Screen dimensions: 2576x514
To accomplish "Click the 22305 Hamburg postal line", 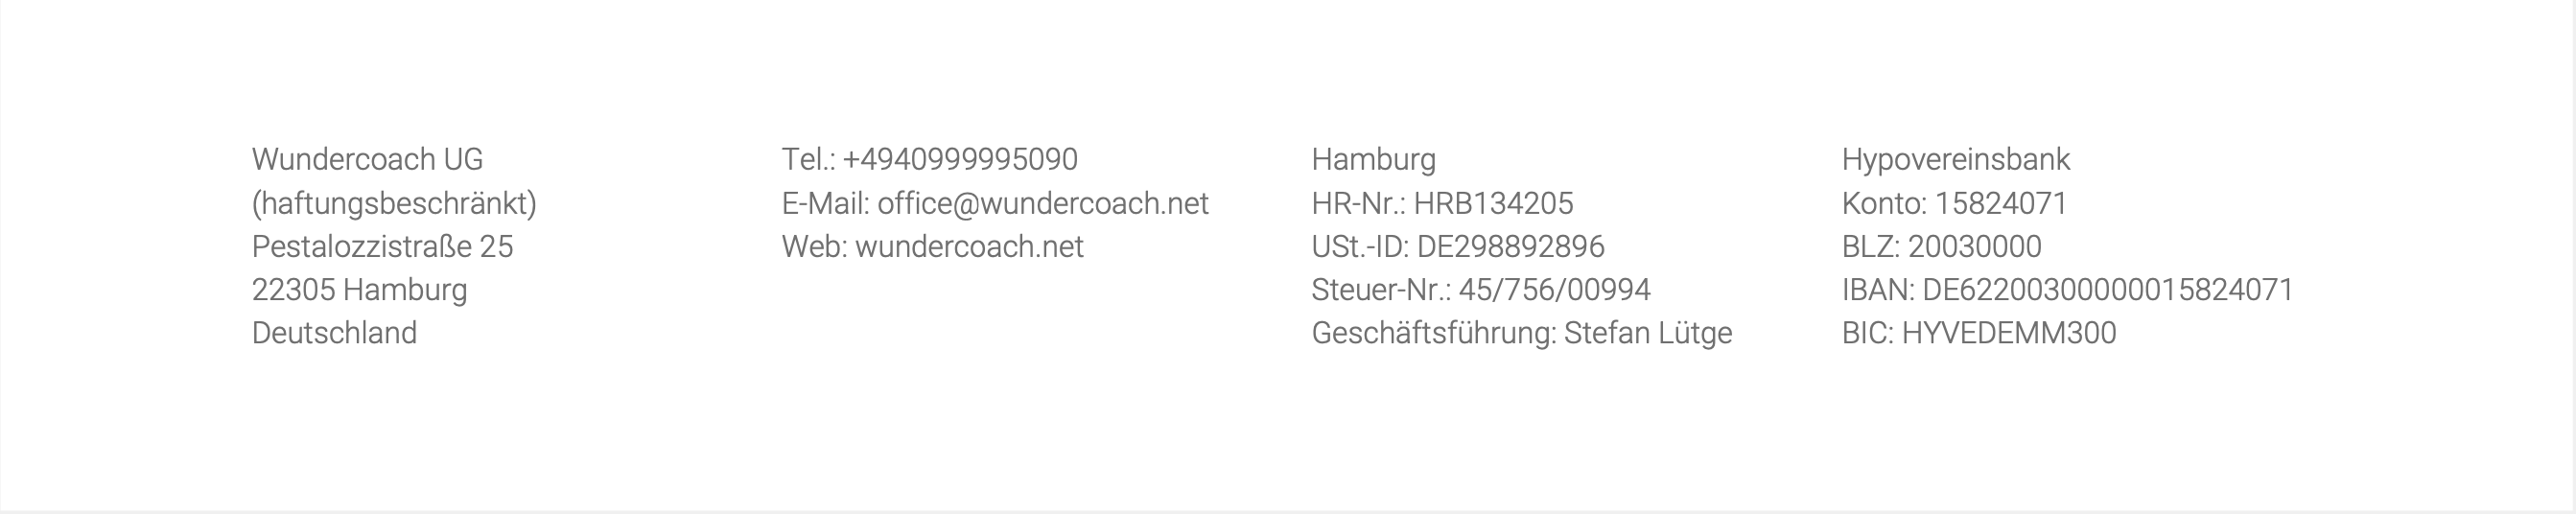I will click(359, 290).
